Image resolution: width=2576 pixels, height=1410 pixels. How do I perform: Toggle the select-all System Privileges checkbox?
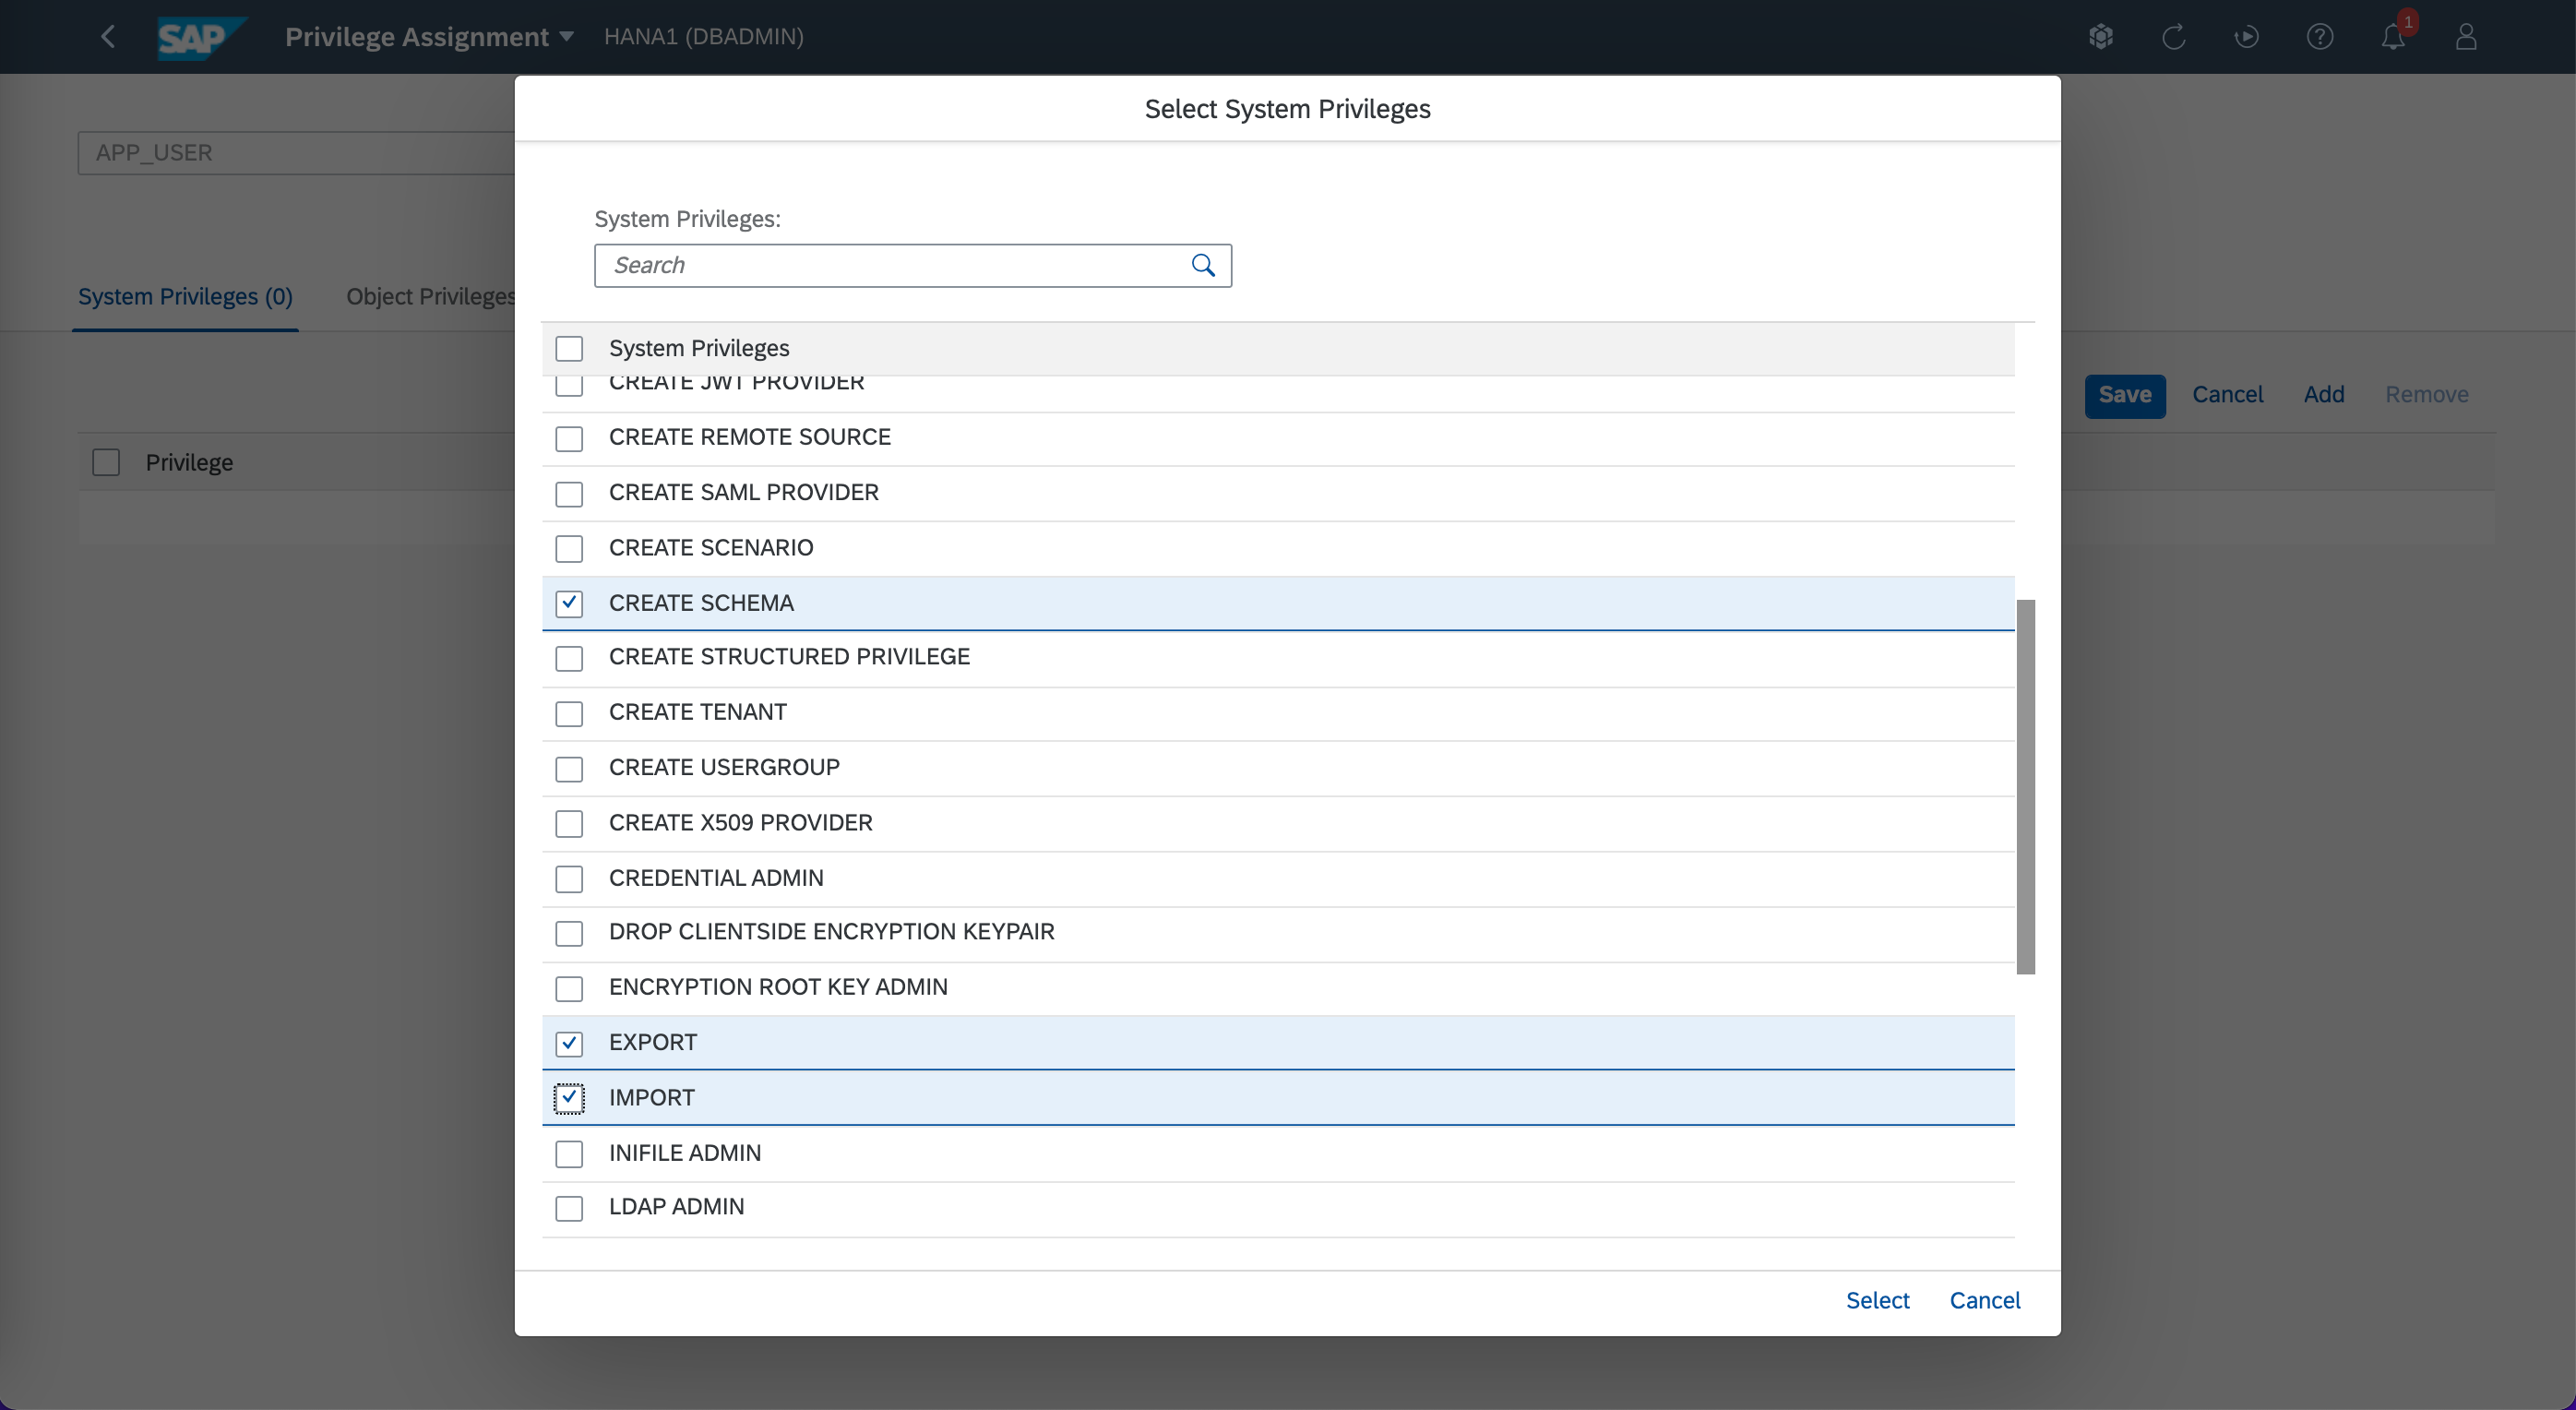click(x=569, y=348)
